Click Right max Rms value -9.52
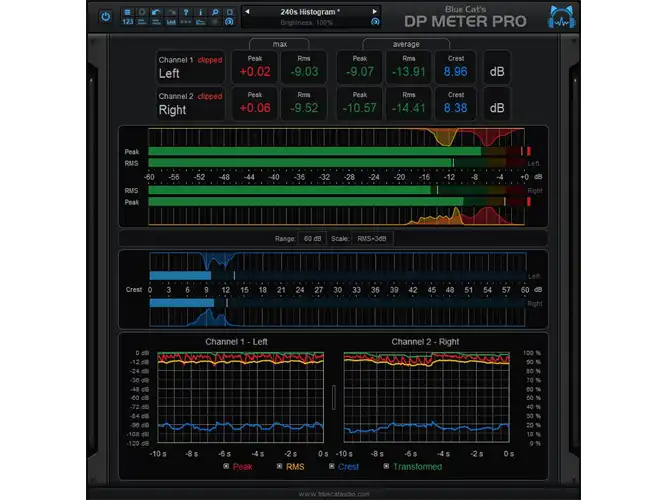 pyautogui.click(x=304, y=108)
